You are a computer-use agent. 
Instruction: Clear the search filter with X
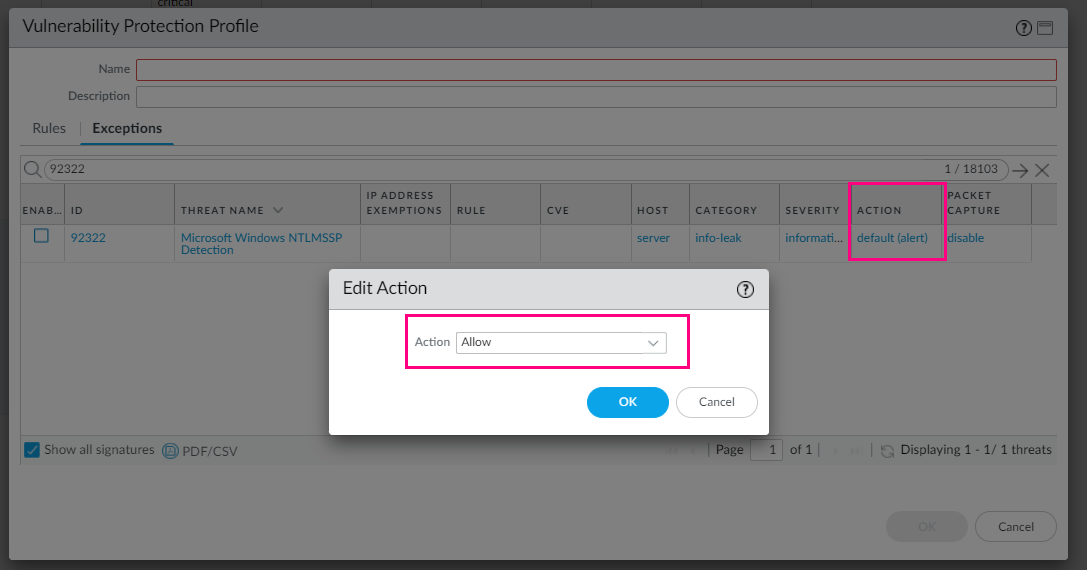click(1042, 170)
